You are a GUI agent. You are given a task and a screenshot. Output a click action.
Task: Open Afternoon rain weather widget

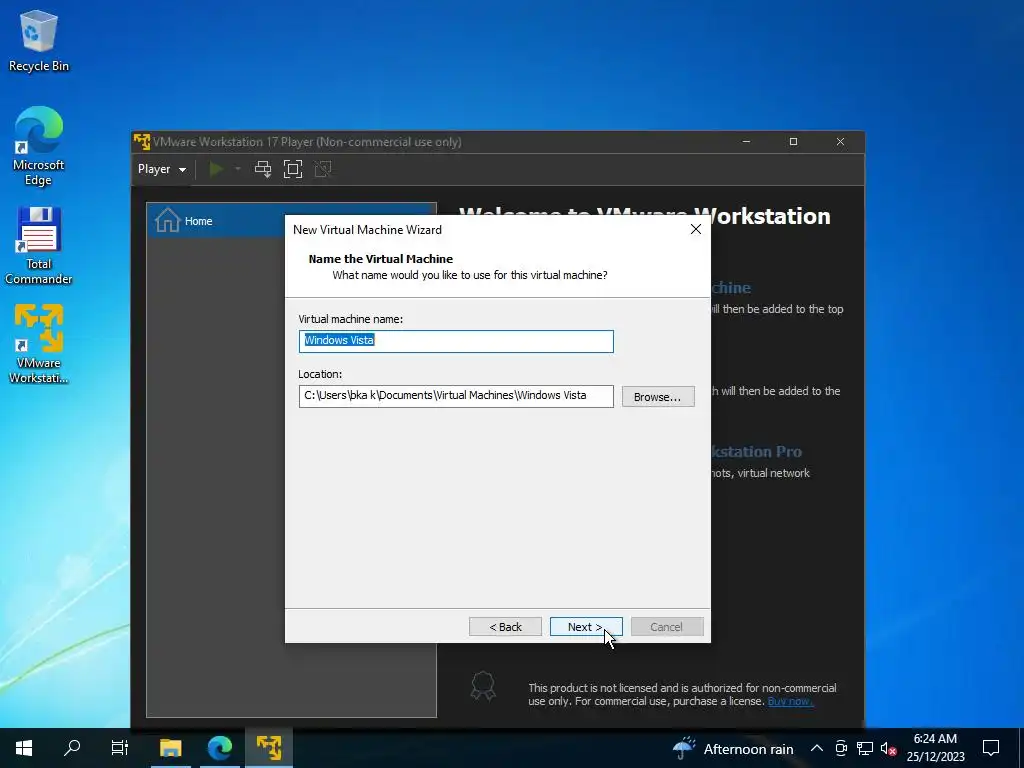732,748
